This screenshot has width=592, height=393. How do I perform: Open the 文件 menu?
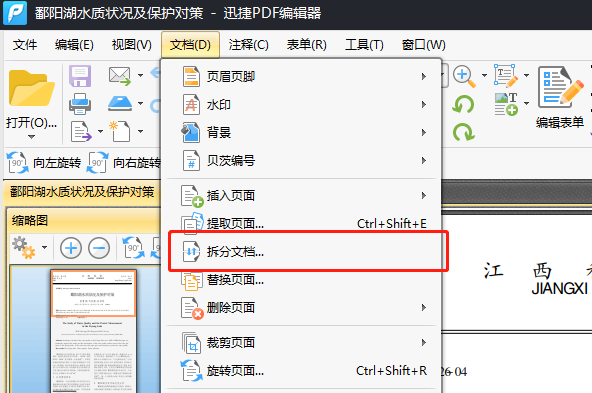click(25, 45)
